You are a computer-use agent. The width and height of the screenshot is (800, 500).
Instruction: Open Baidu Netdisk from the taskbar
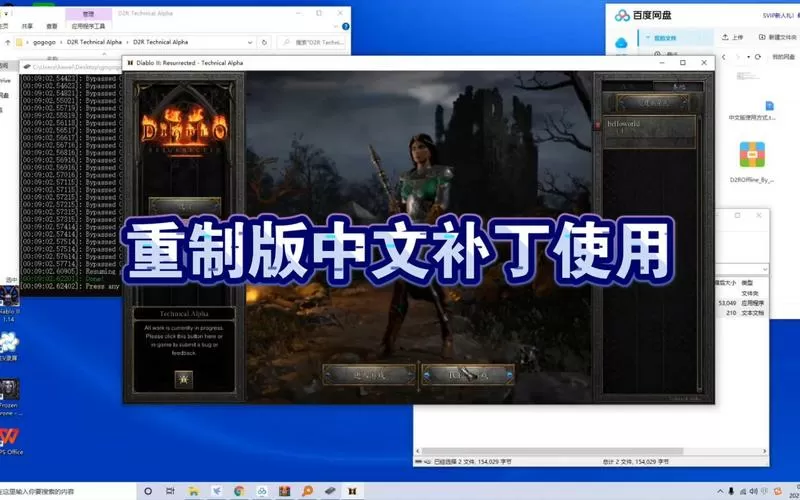point(262,491)
